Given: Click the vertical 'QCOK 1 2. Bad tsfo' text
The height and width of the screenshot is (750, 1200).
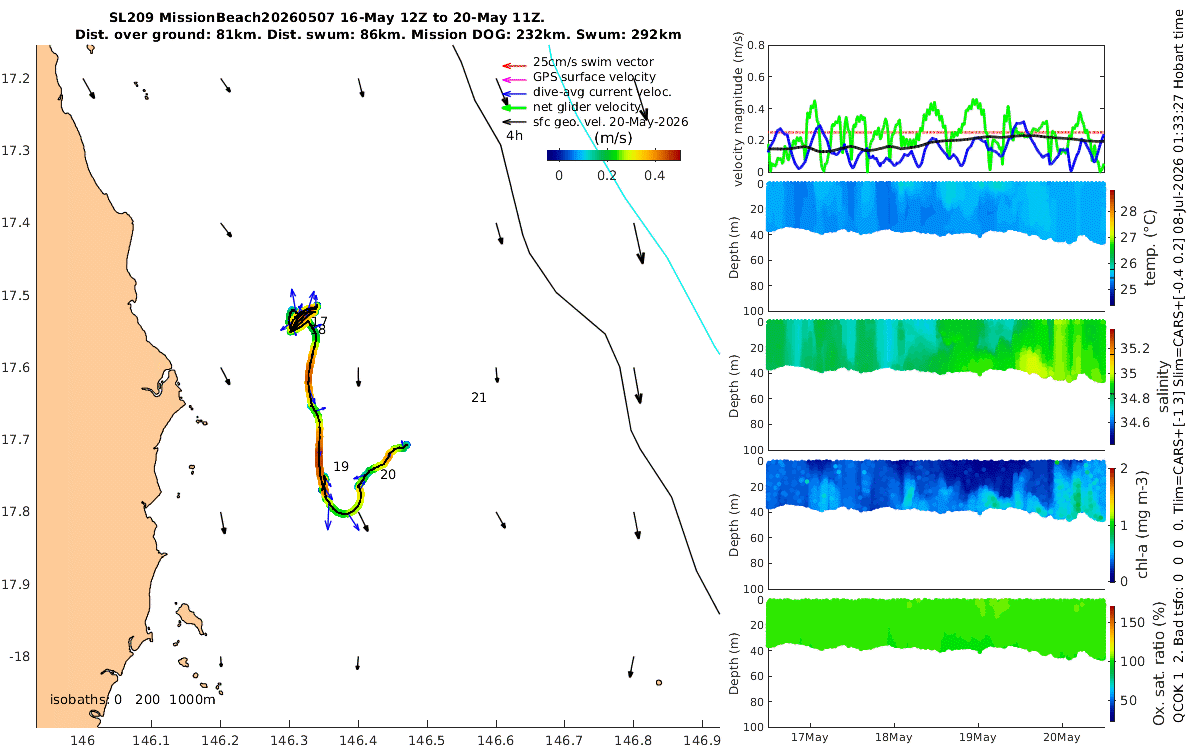Looking at the screenshot, I should [1181, 653].
